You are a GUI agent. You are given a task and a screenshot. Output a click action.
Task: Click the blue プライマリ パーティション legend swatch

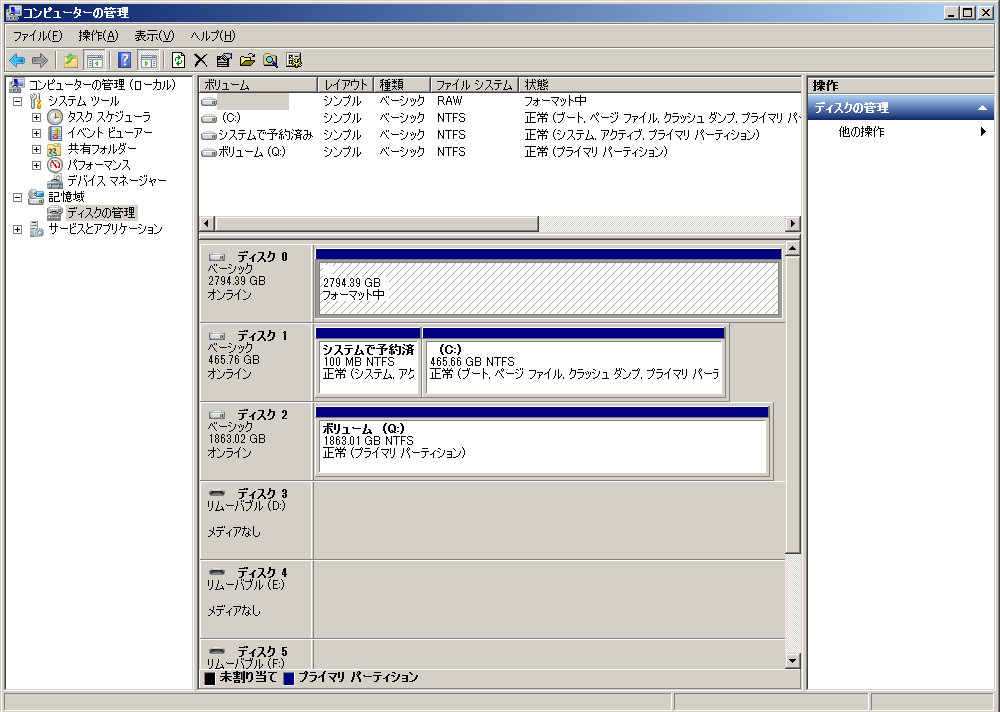(x=288, y=678)
